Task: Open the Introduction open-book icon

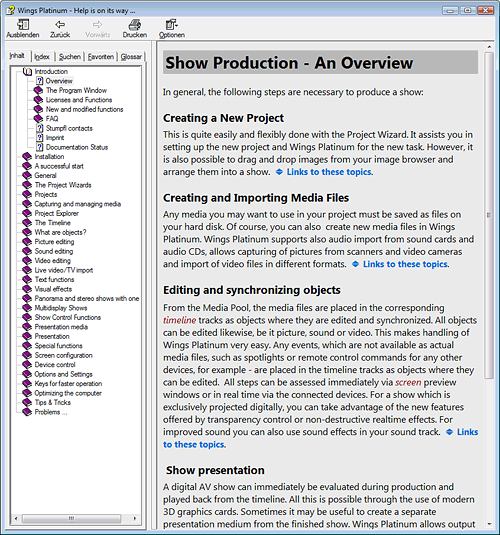Action: pyautogui.click(x=27, y=72)
